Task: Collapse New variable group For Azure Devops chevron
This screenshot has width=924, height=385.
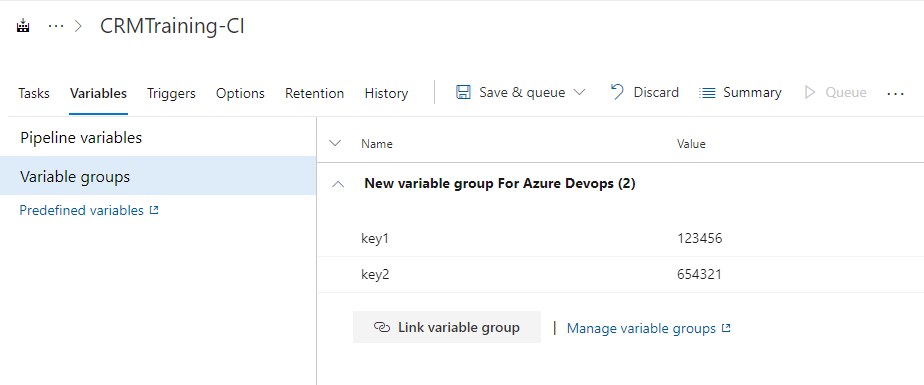Action: [x=338, y=184]
